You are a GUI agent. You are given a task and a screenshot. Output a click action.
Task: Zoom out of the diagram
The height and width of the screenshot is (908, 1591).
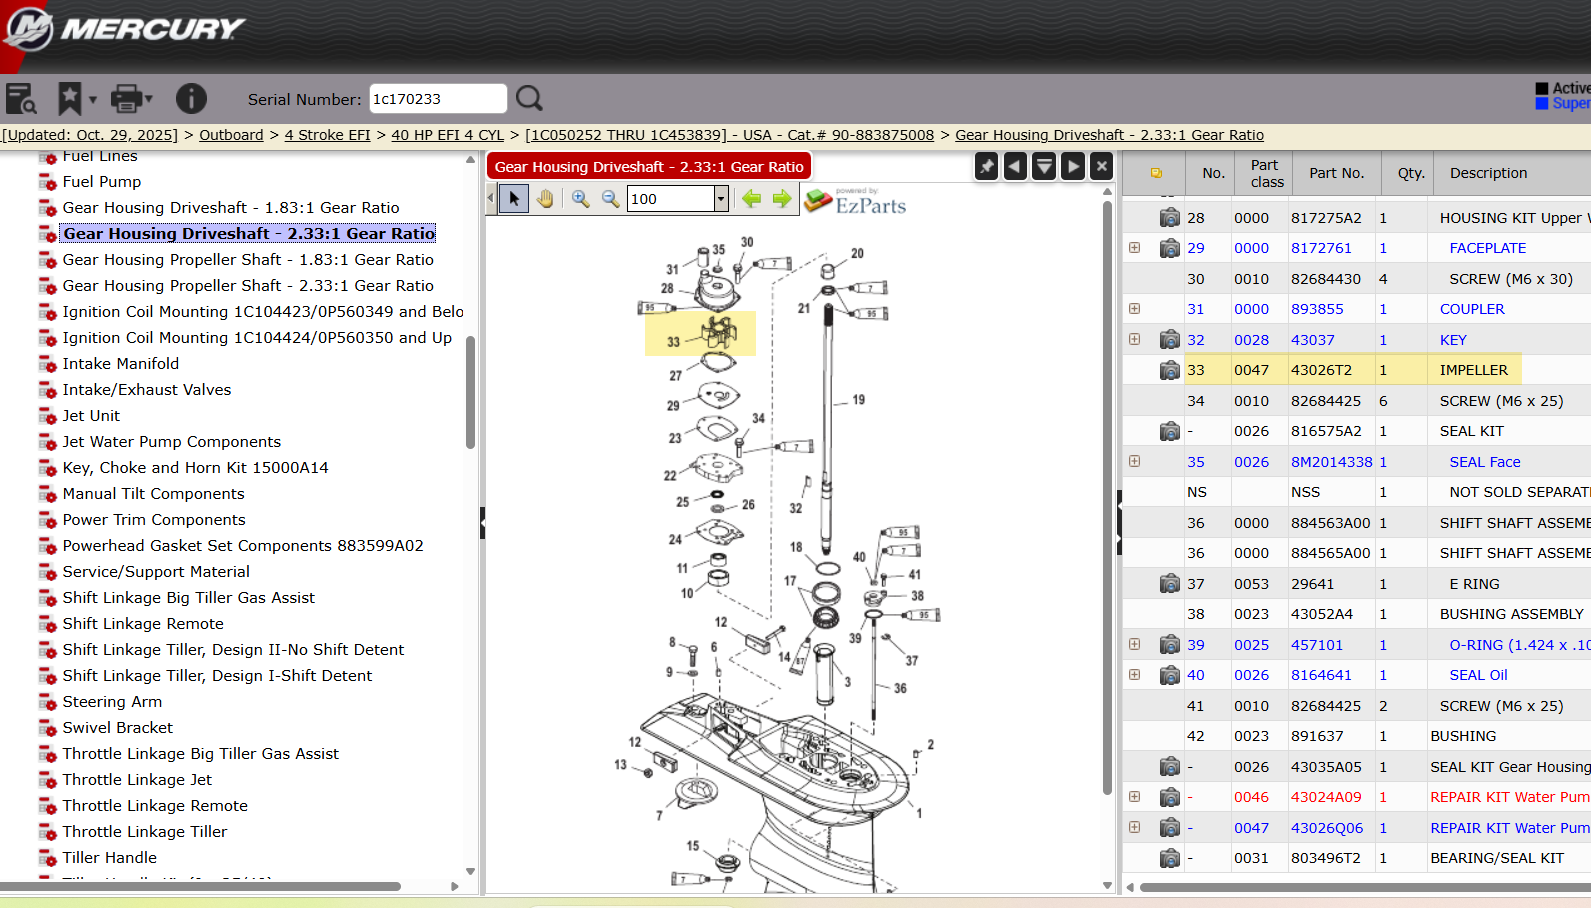coord(610,198)
